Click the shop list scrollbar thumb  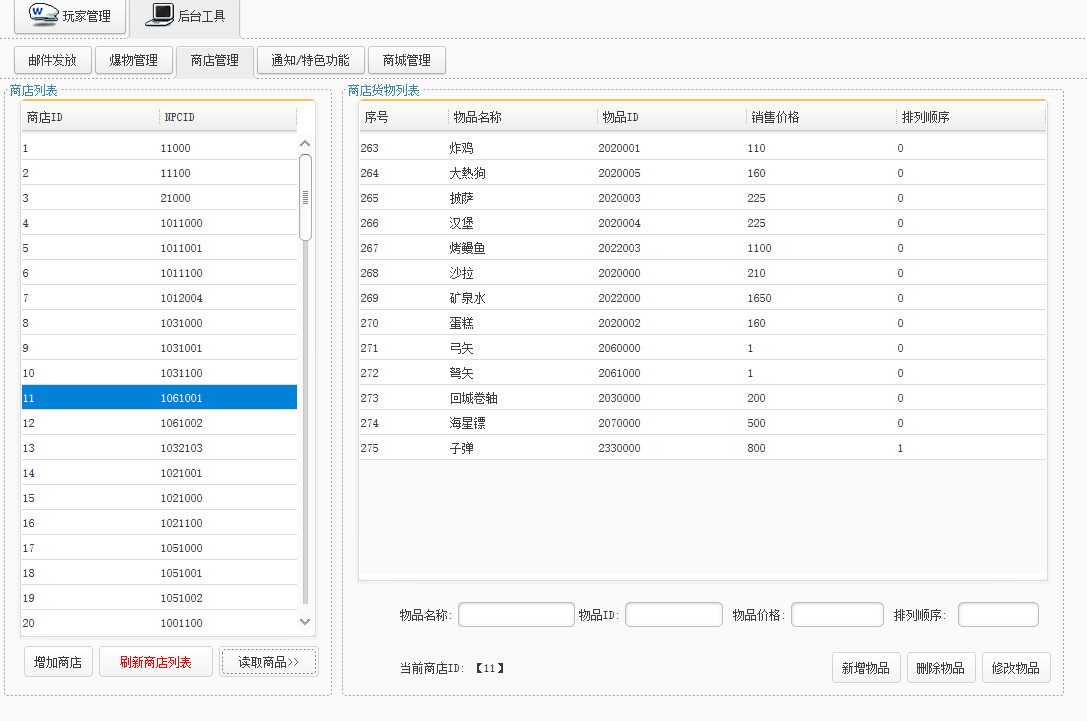pos(305,198)
